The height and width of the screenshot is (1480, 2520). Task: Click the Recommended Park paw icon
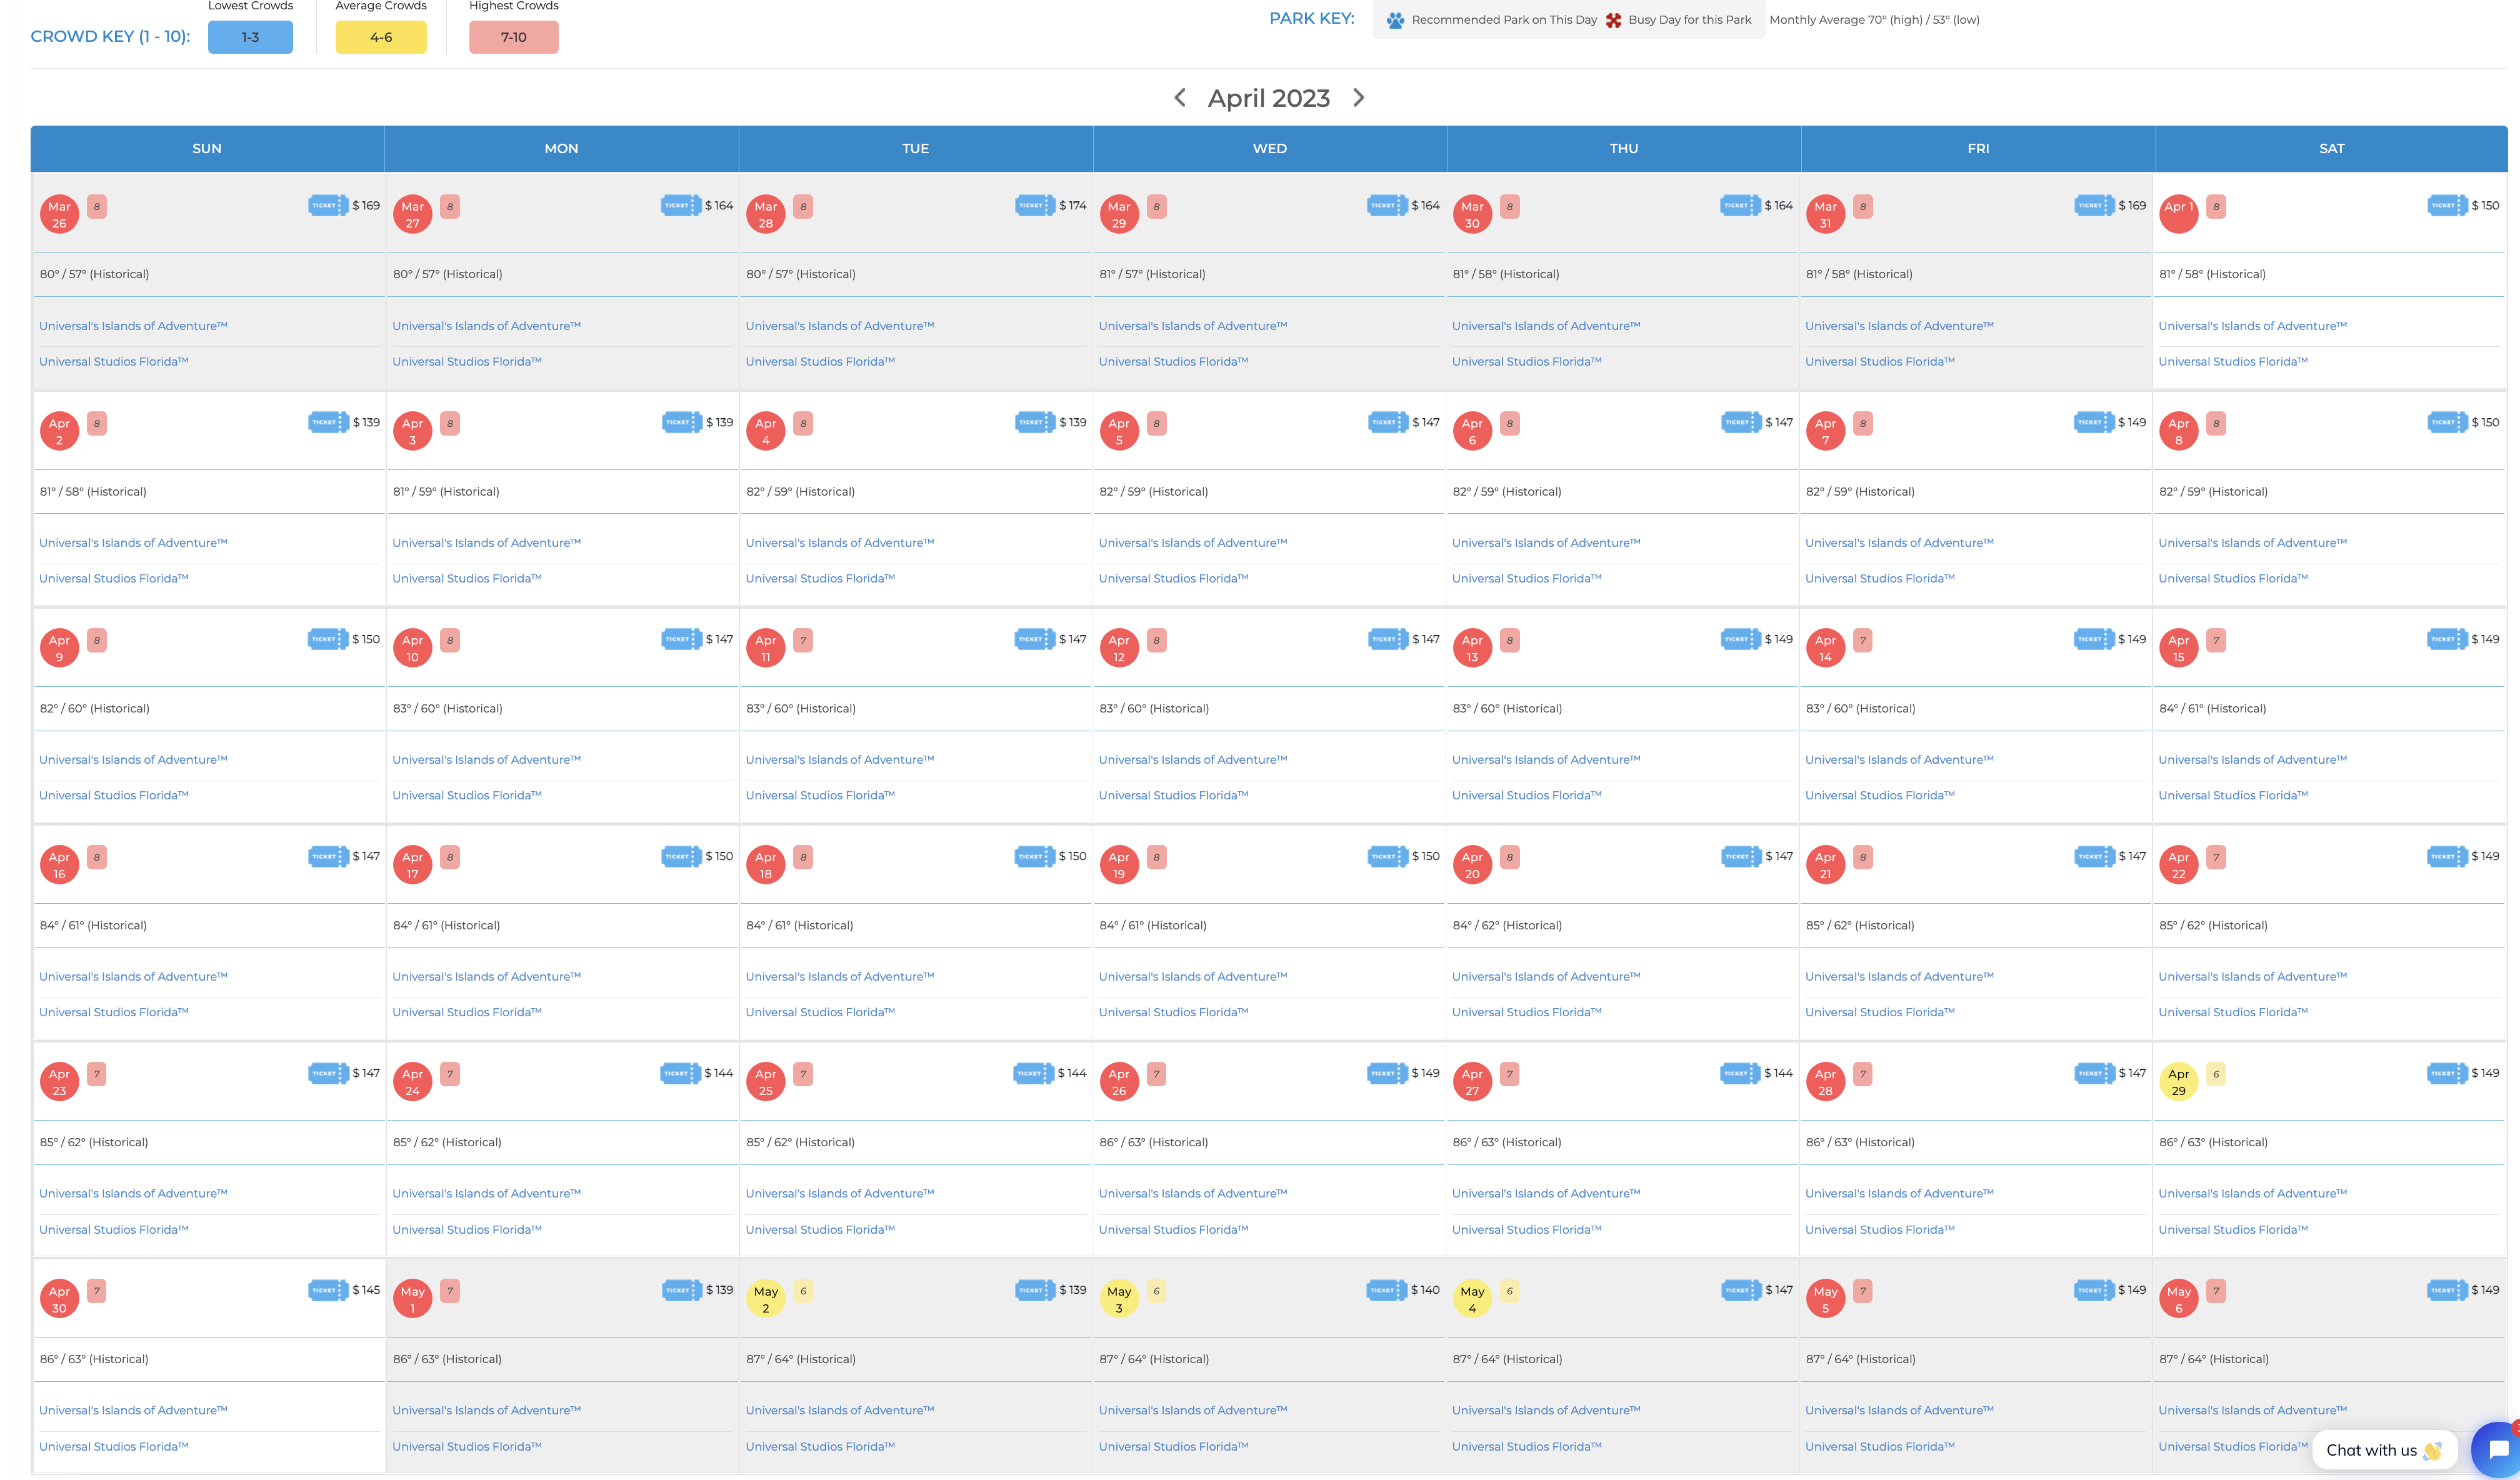click(x=1395, y=20)
